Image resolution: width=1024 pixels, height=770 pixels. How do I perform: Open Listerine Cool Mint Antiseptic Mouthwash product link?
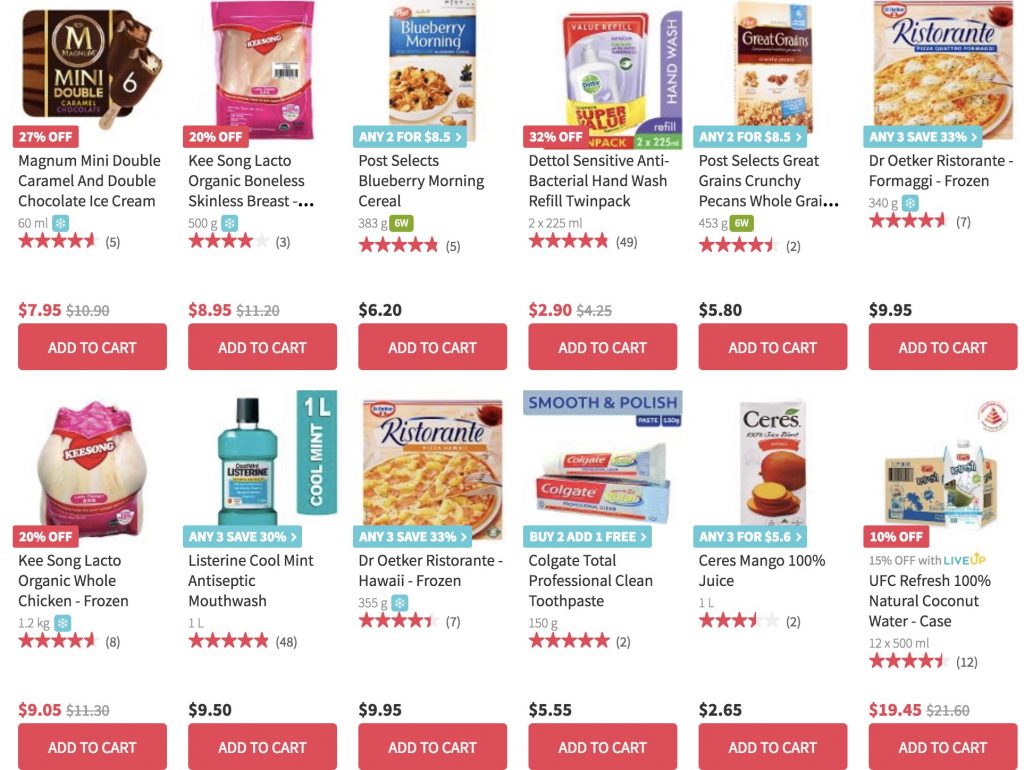pos(251,581)
